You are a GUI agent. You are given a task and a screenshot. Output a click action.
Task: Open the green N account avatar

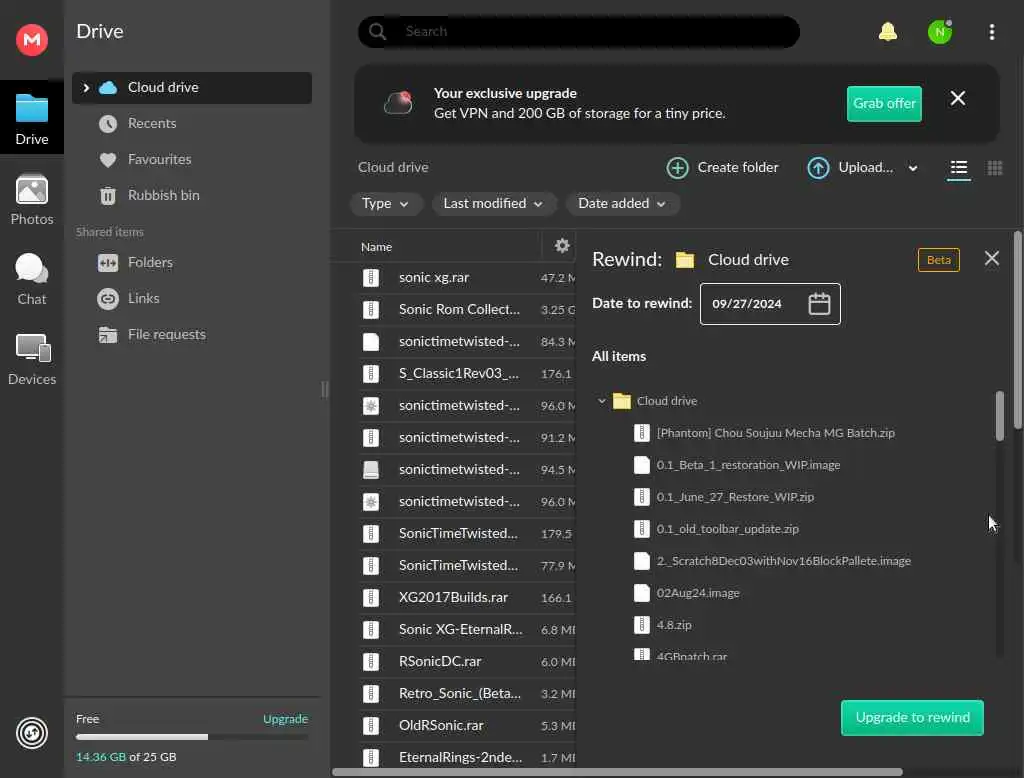click(940, 31)
